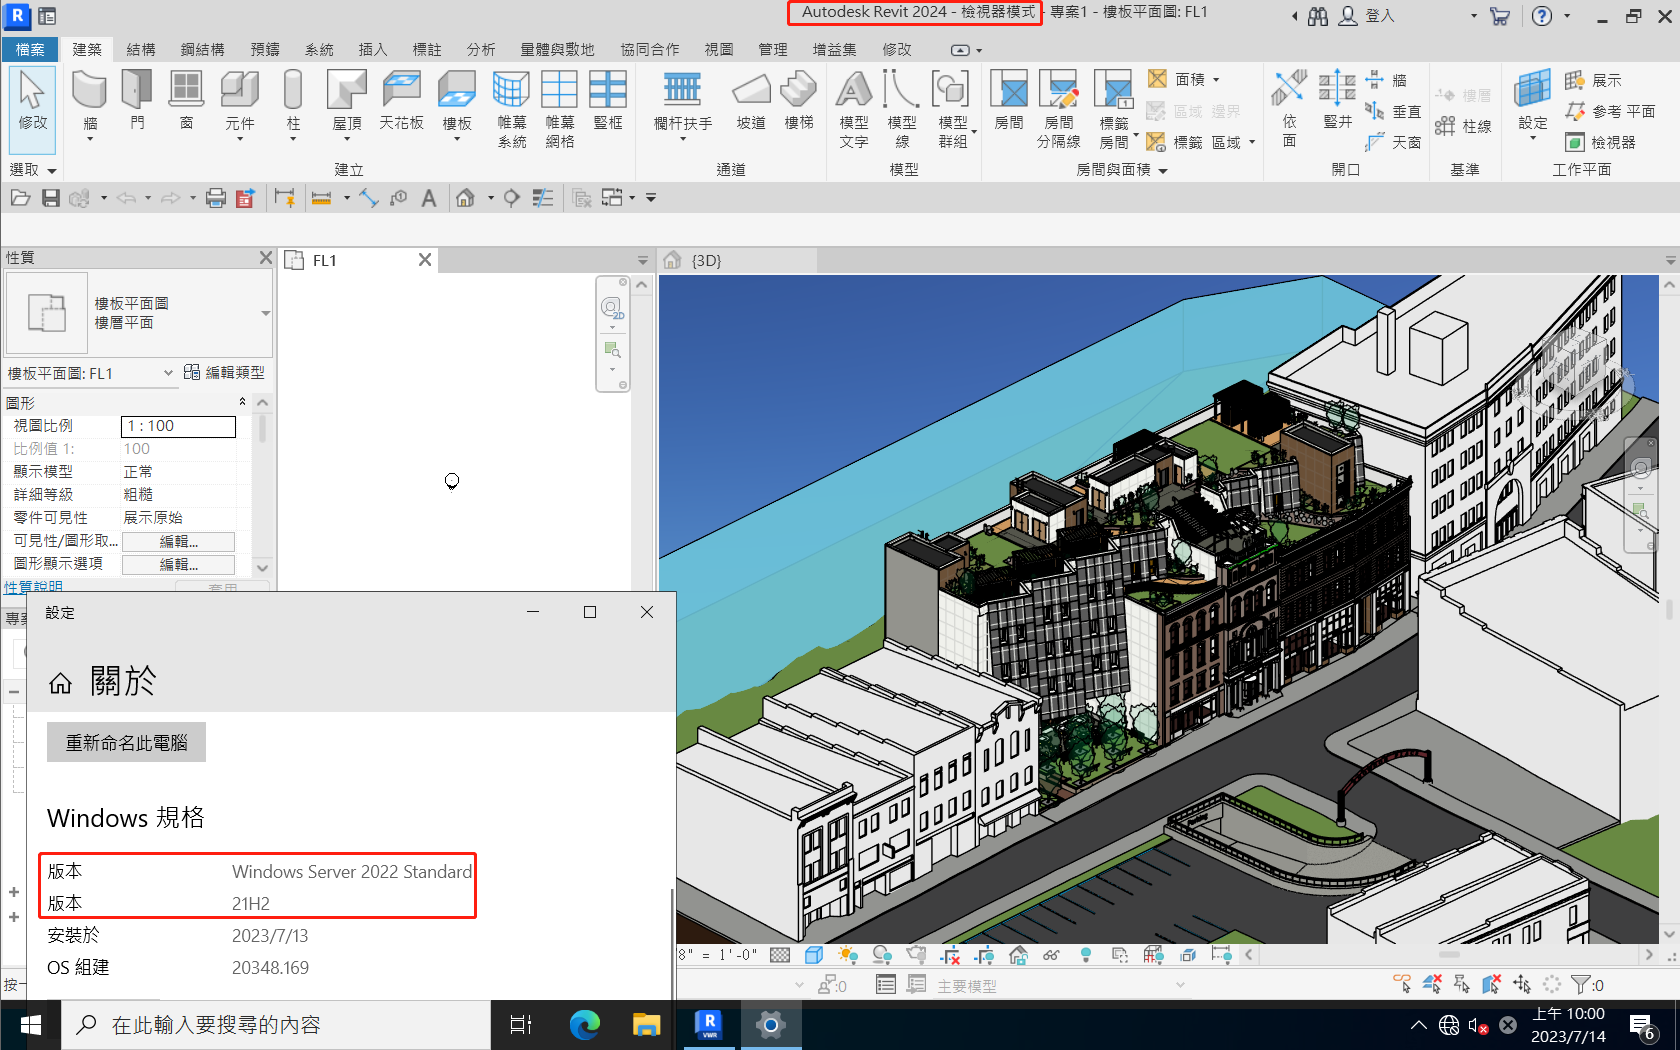Select the 房間 (Room) tool

[x=1009, y=101]
